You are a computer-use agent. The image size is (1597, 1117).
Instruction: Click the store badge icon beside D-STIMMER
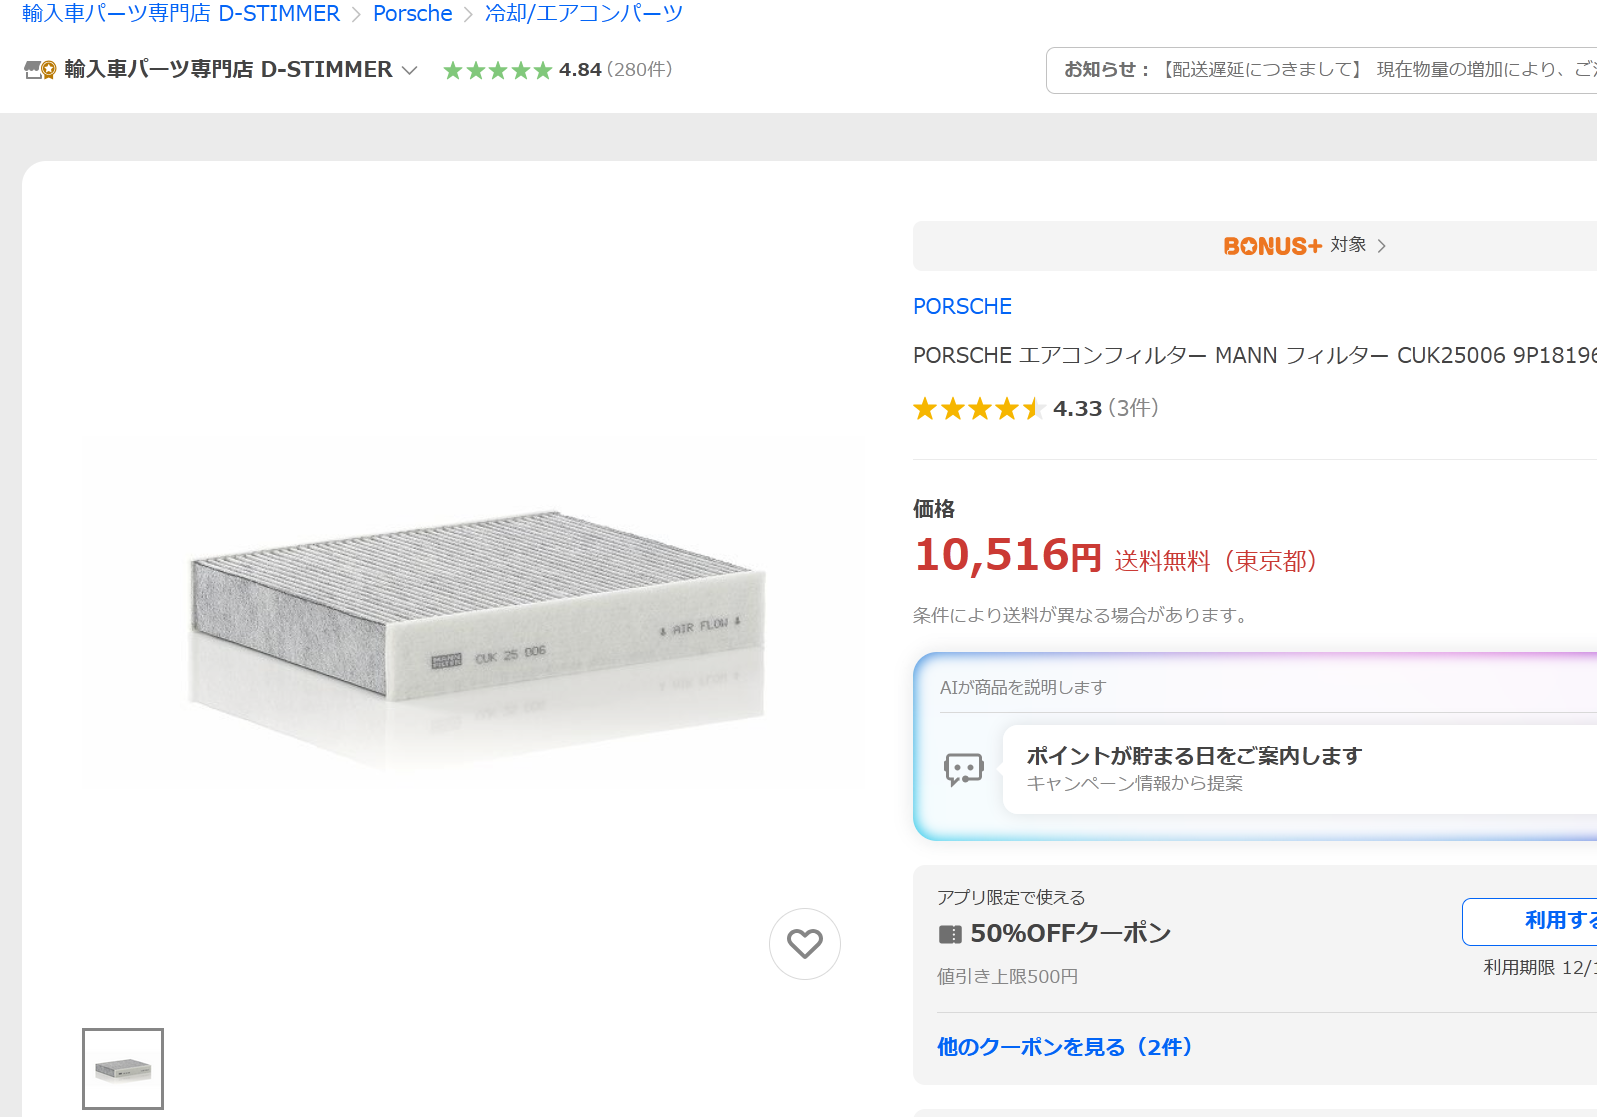point(39,70)
